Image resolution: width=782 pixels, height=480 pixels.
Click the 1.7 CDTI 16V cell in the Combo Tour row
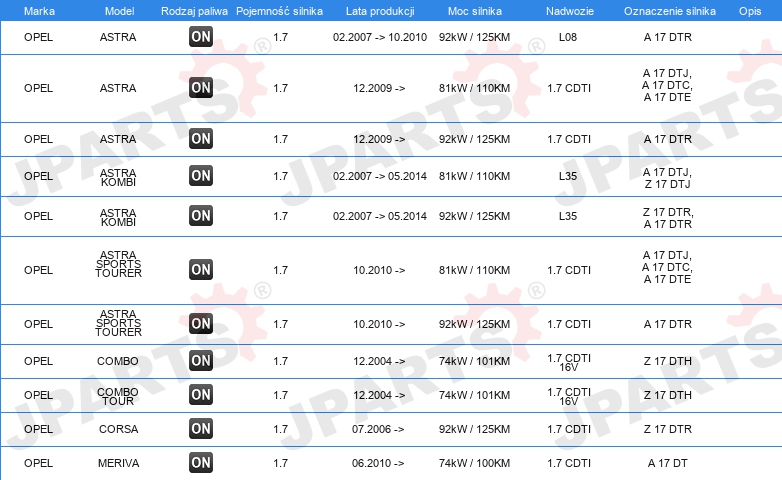(569, 397)
